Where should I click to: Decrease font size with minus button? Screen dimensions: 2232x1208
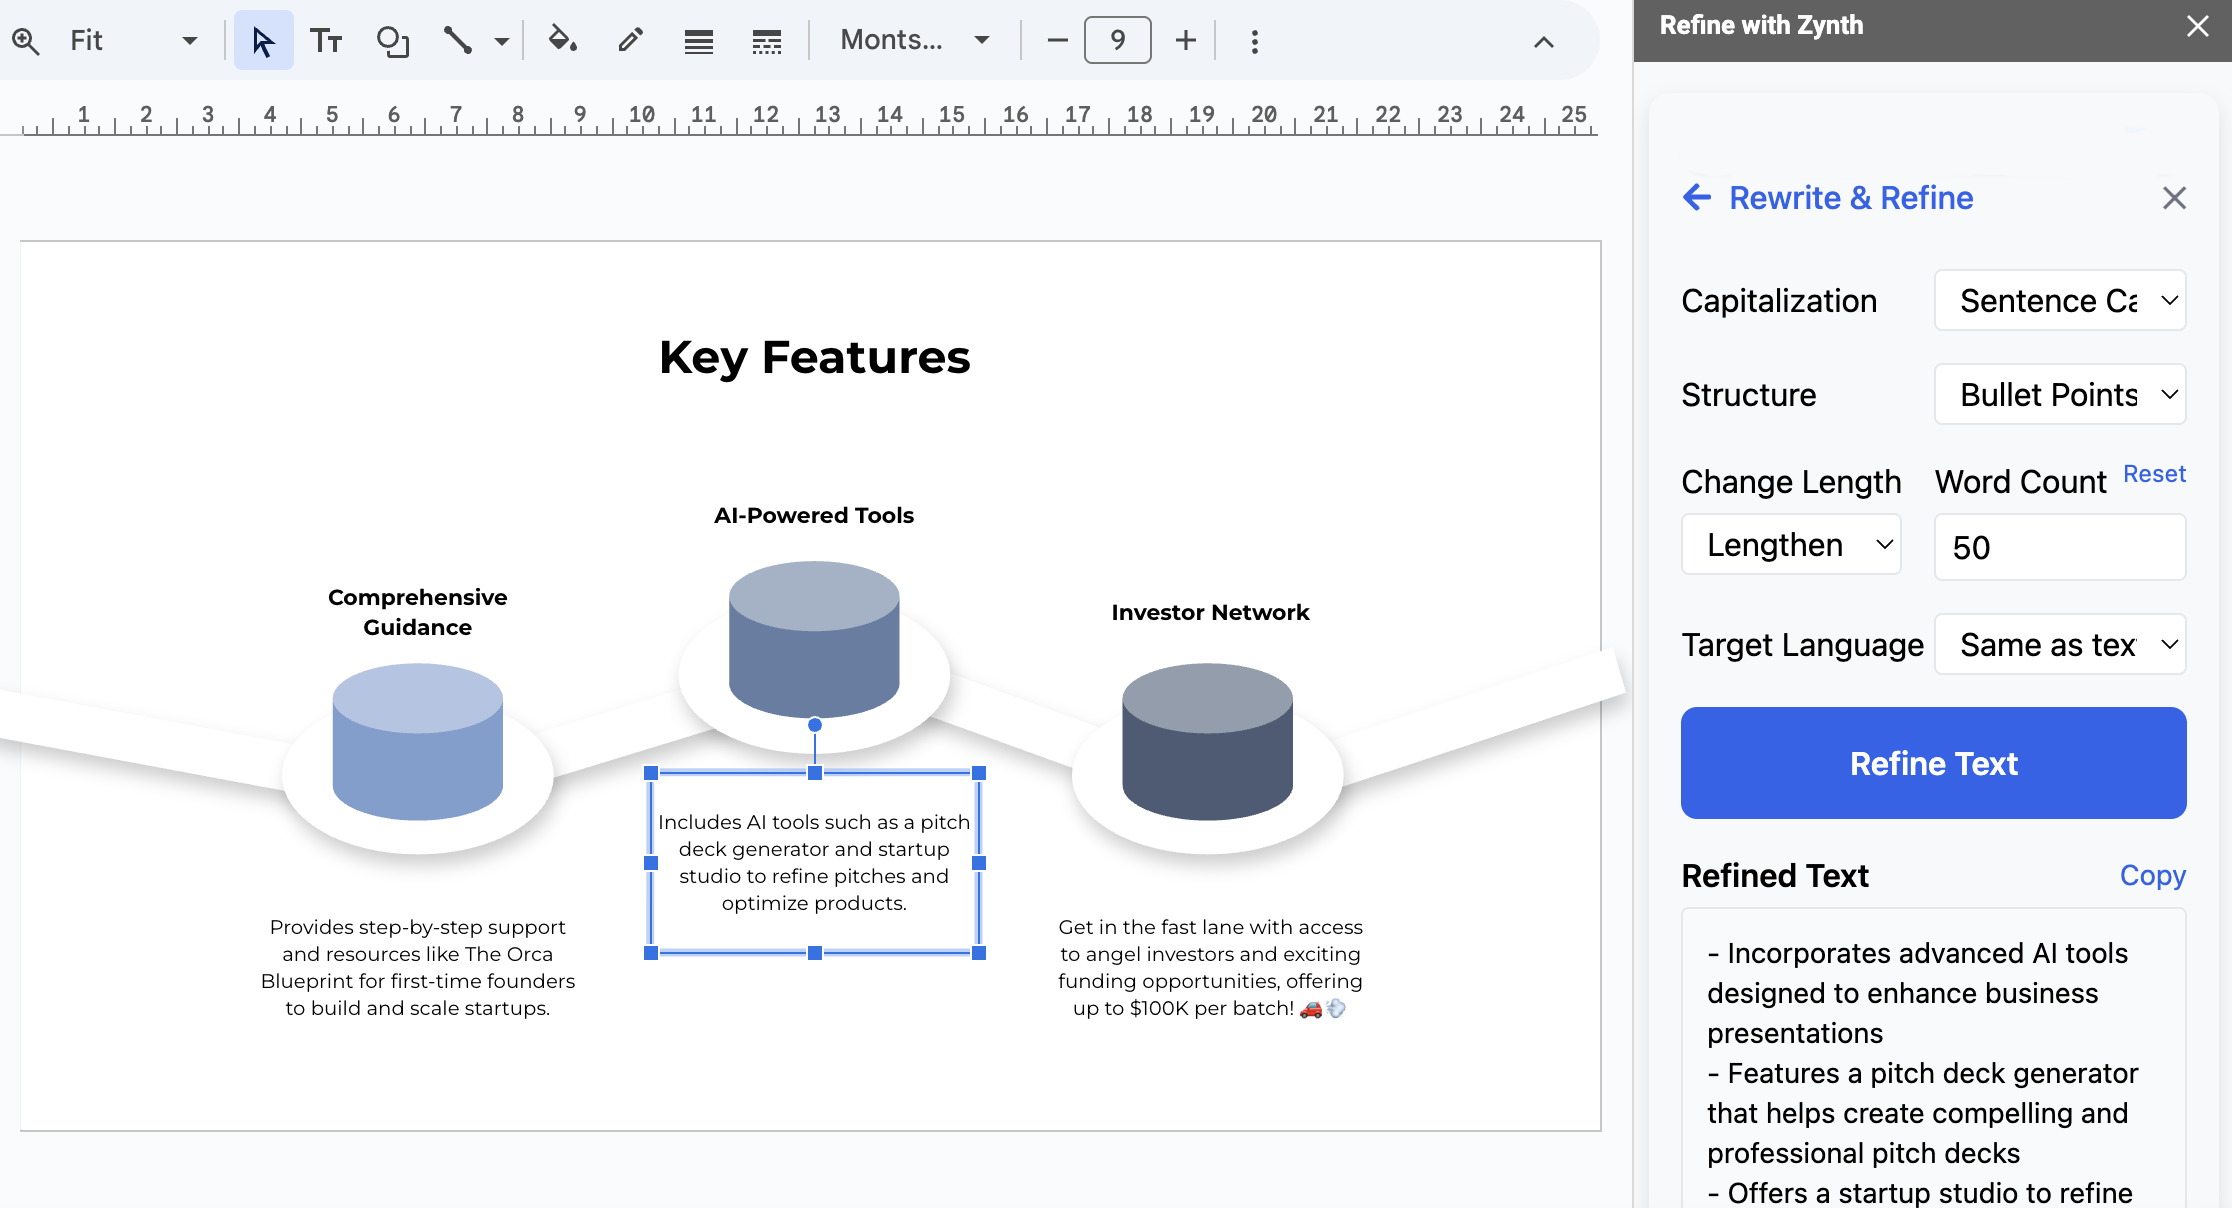[x=1057, y=41]
